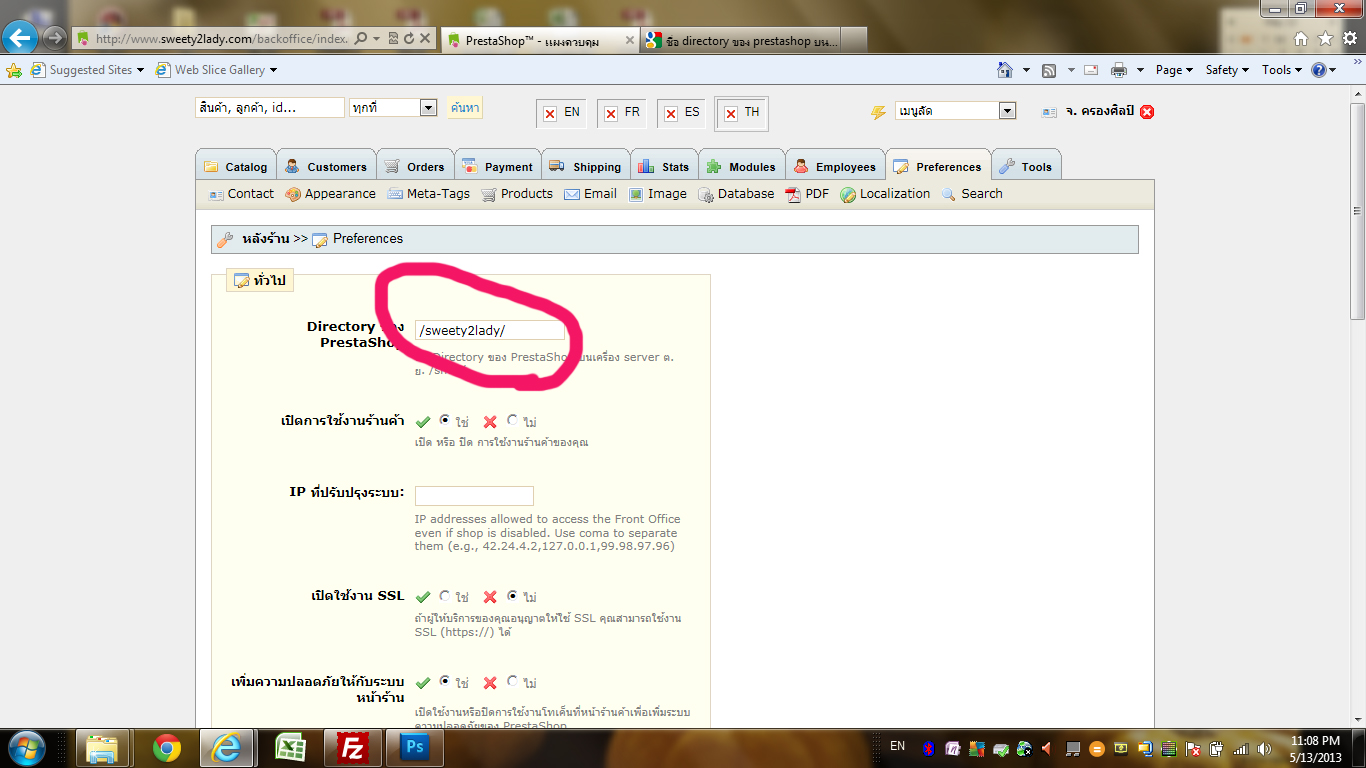Click the browser Forward button
The image size is (1366, 768).
click(x=55, y=38)
